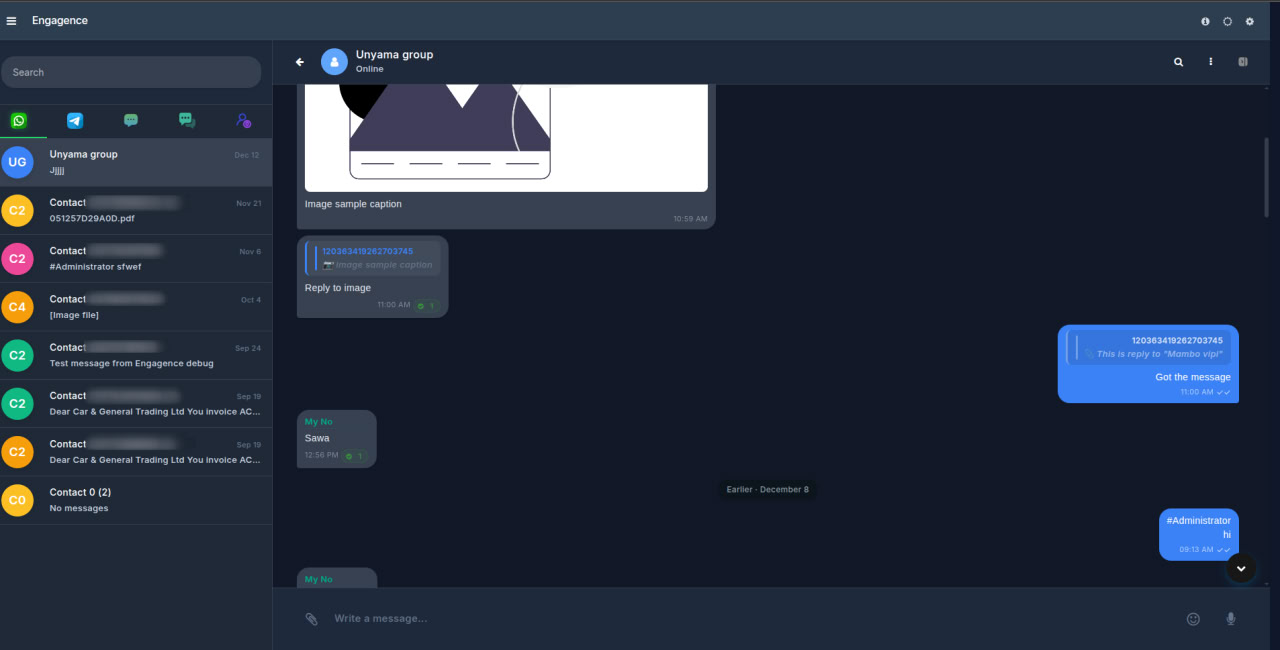Open the conversation options kebab menu
1280x650 pixels.
point(1210,61)
